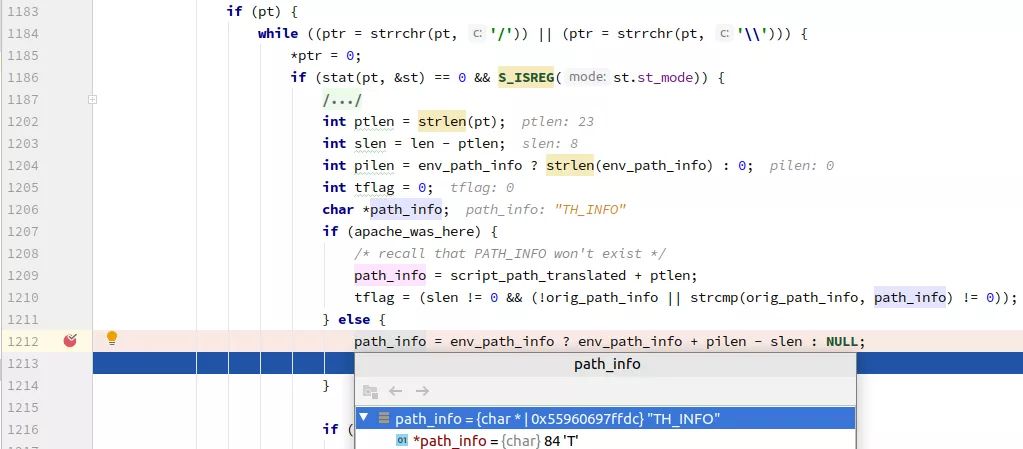Click st.st_mode on line 1186
Viewport: 1023px width, 449px height.
[x=653, y=78]
